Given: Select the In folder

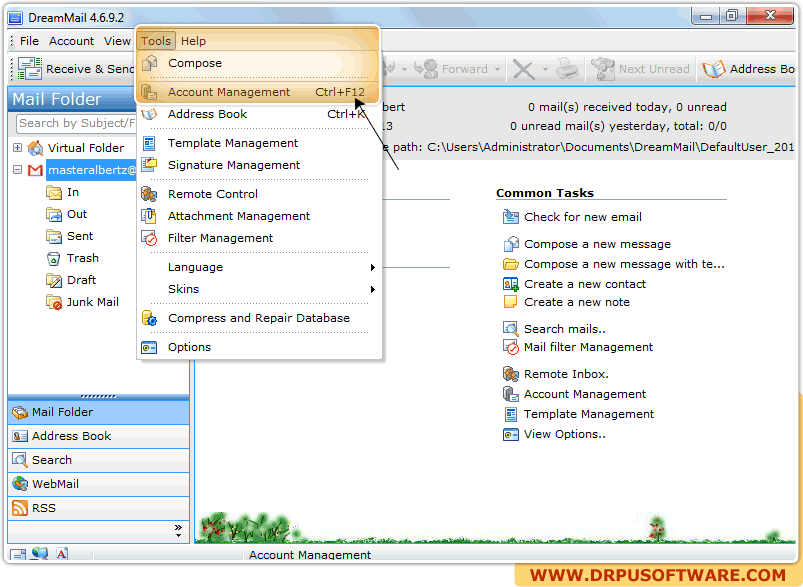Looking at the screenshot, I should coord(73,192).
